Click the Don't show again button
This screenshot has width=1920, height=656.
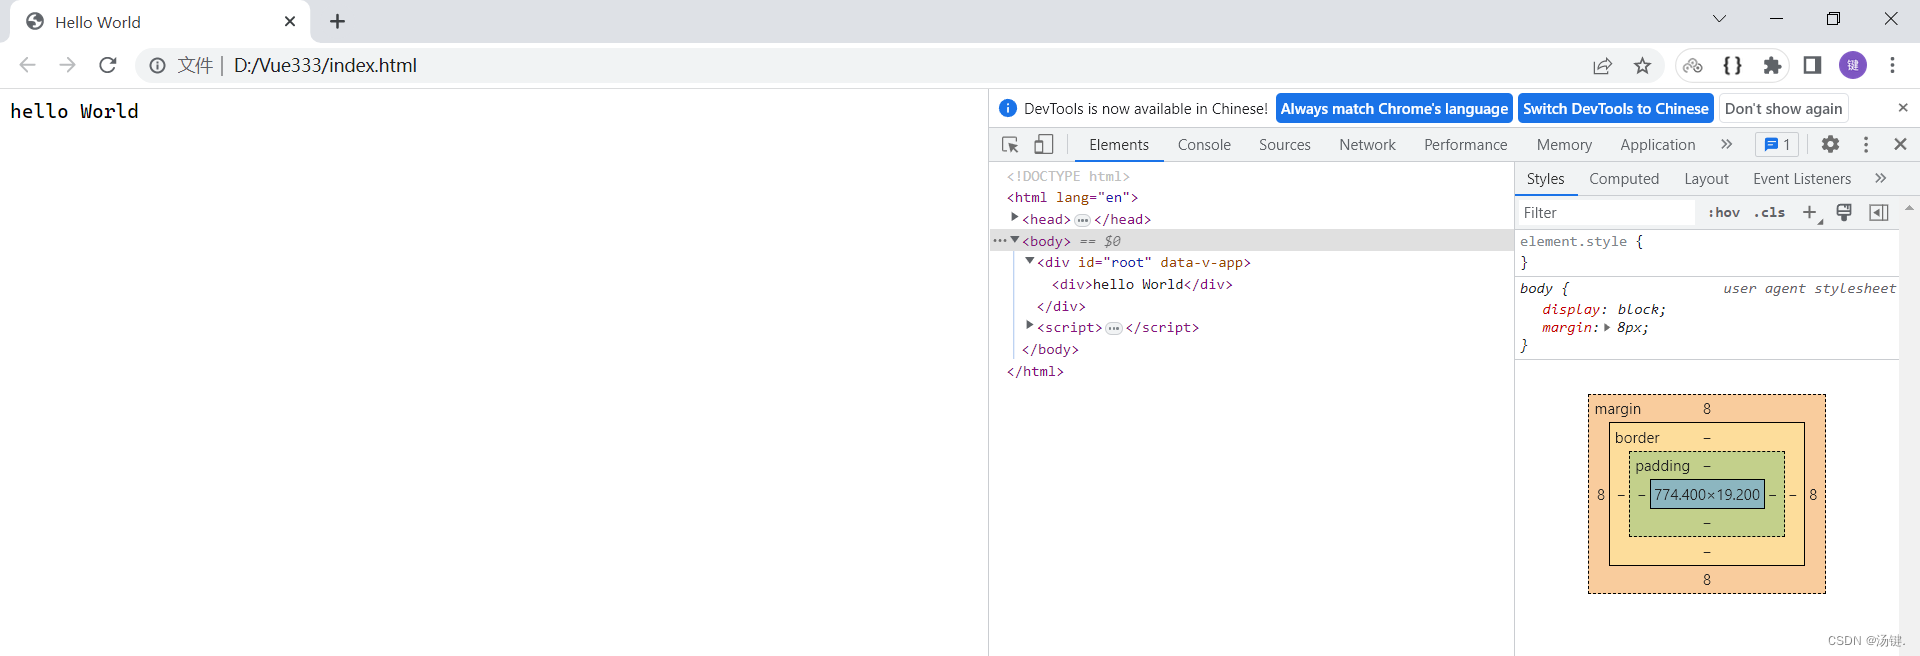point(1784,109)
